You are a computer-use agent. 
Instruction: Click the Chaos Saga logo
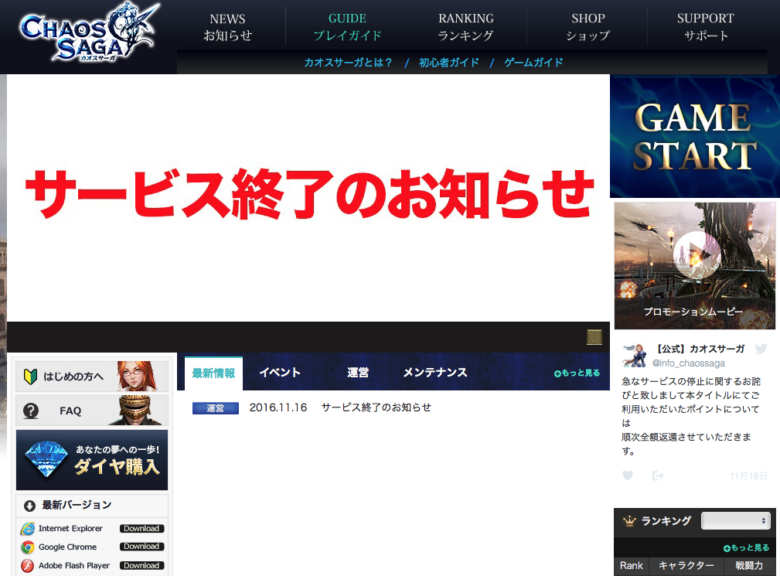(x=90, y=33)
